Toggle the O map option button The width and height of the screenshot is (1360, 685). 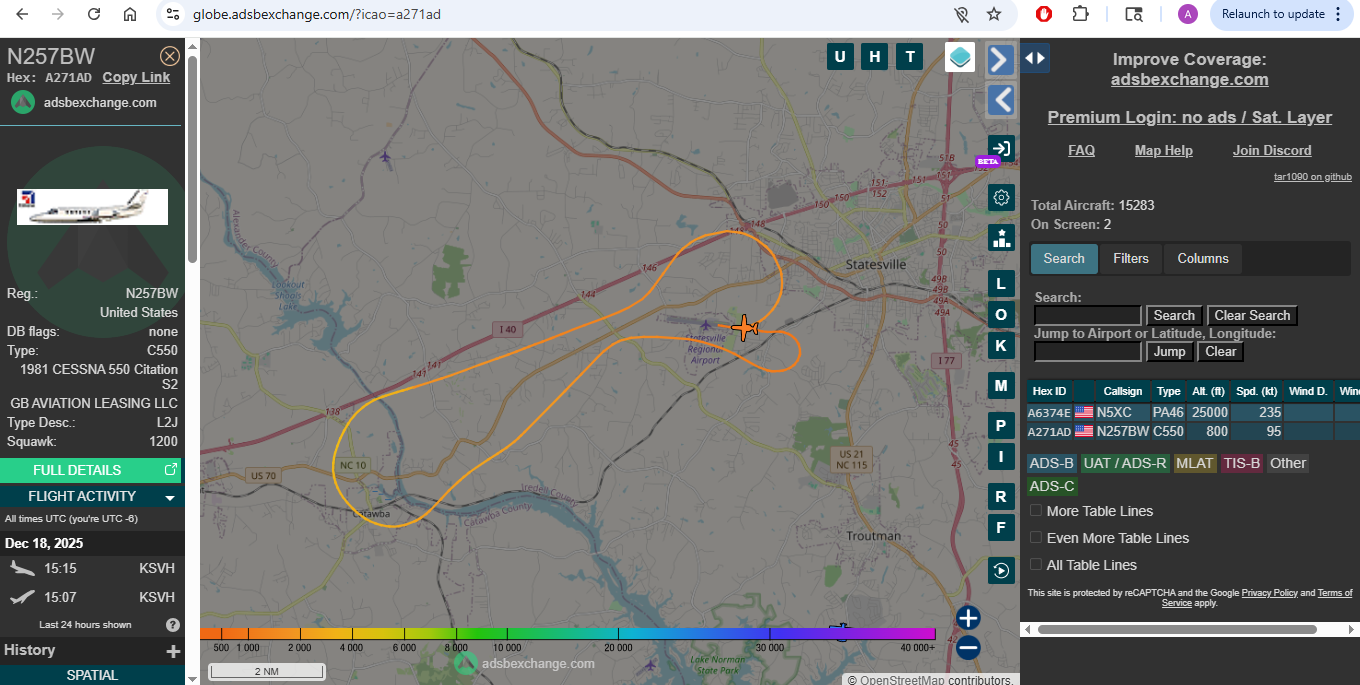1001,315
